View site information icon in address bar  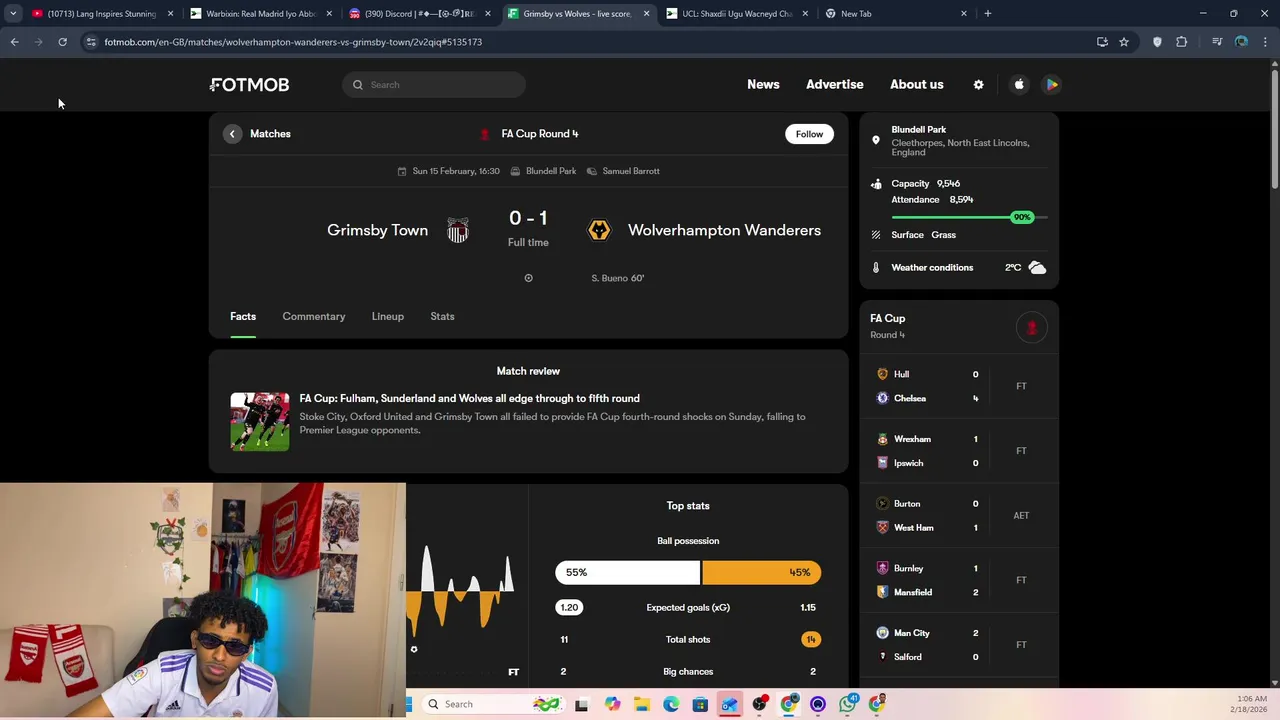(91, 42)
